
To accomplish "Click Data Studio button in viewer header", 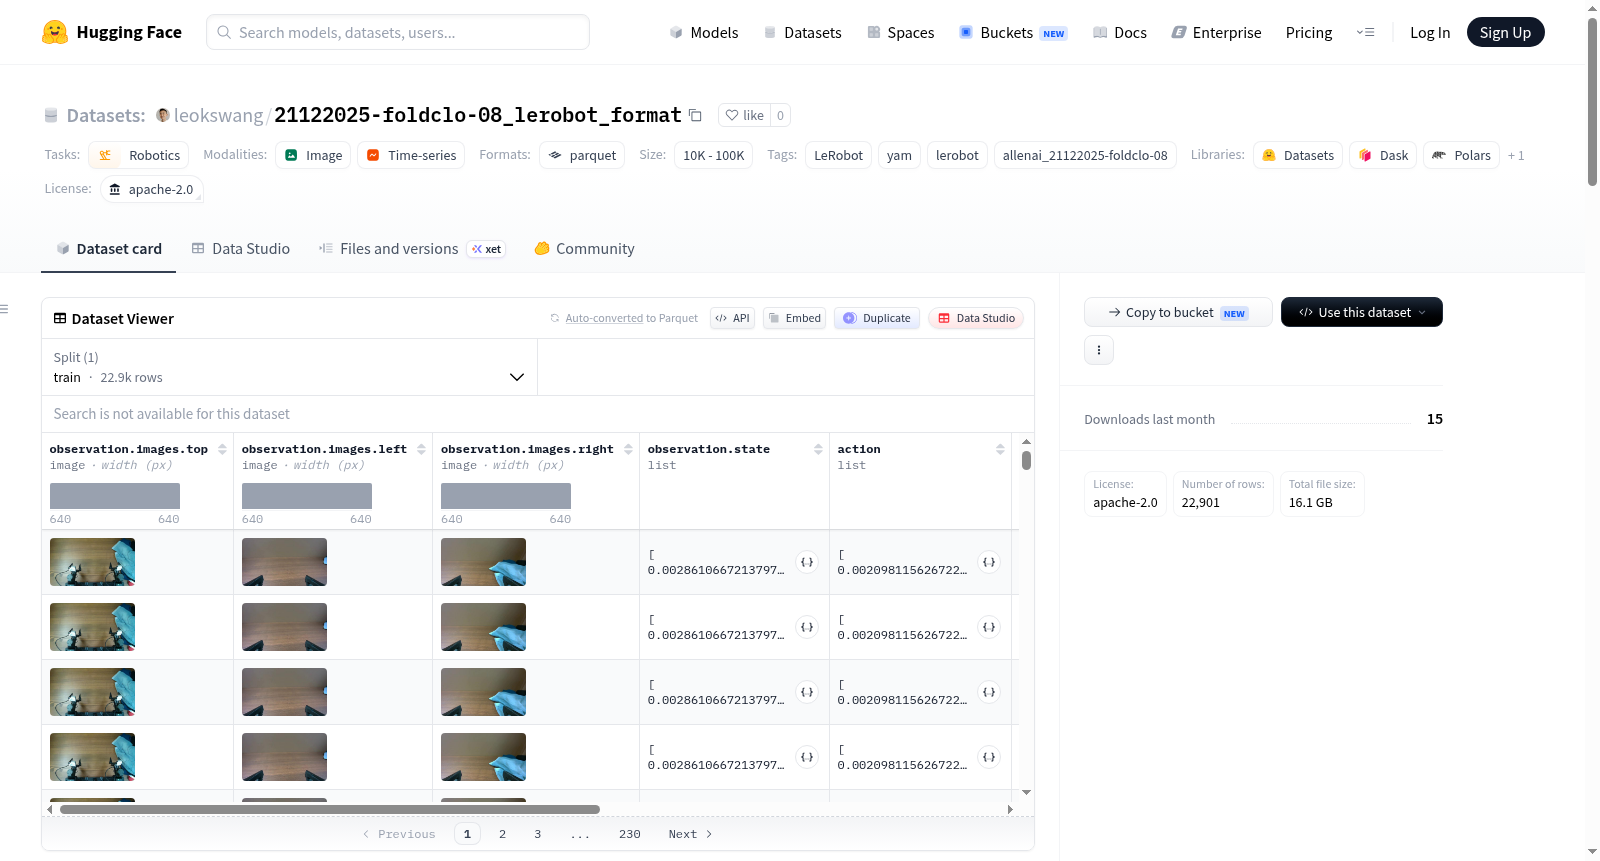I will [976, 318].
